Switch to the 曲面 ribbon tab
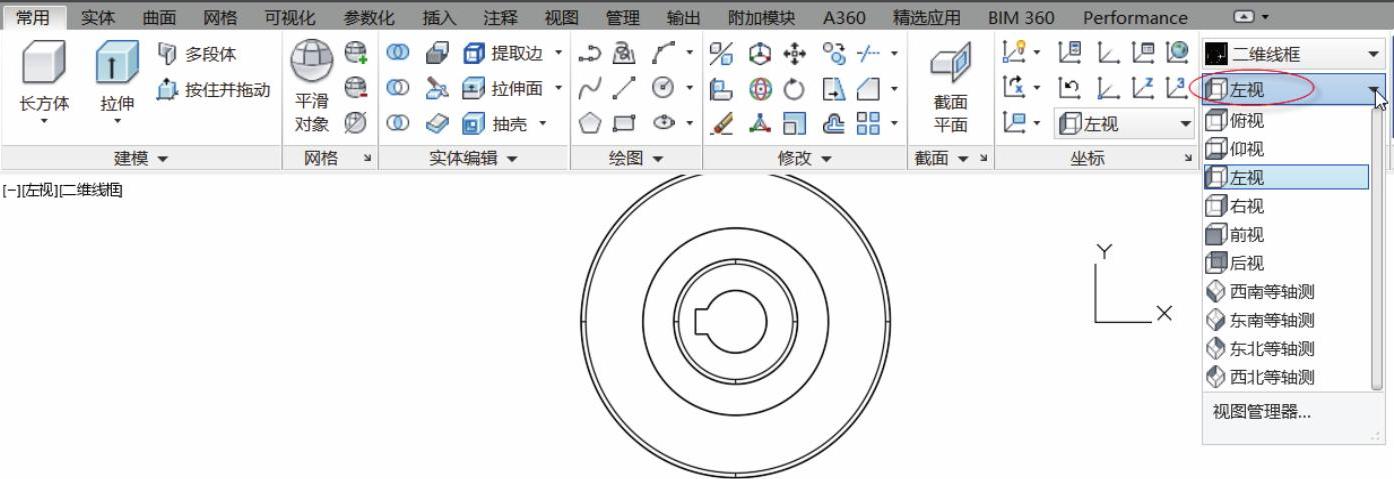Screen dimensions: 1394x479 tap(159, 17)
